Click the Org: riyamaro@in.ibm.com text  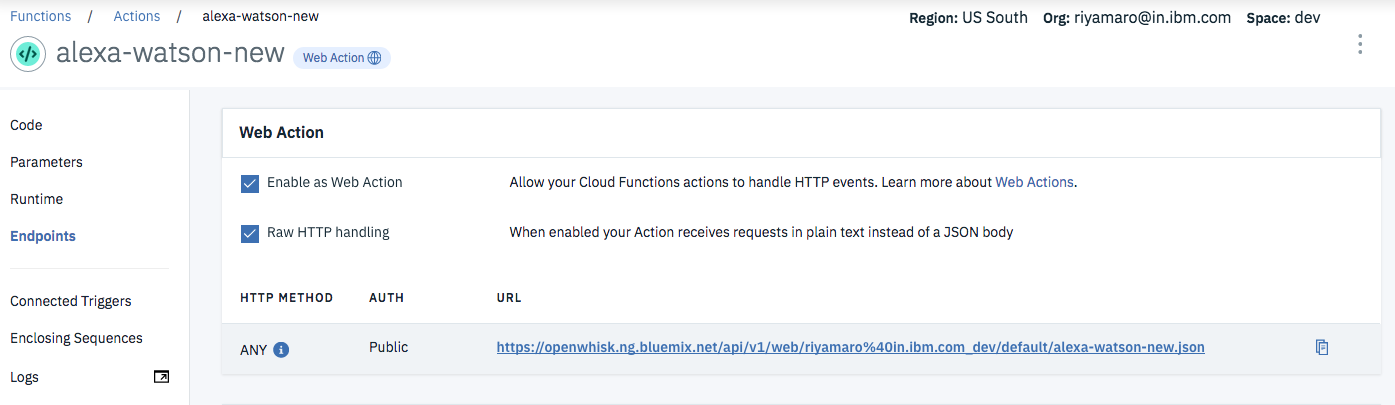click(x=1137, y=17)
